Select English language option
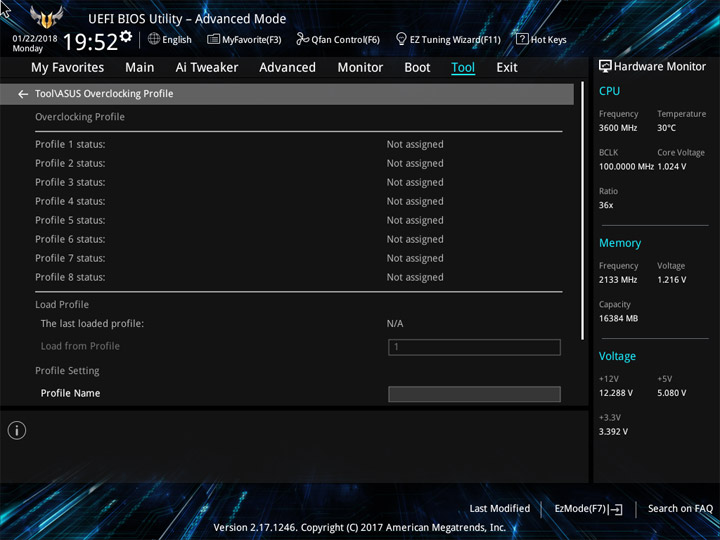The image size is (720, 540). pyautogui.click(x=177, y=39)
